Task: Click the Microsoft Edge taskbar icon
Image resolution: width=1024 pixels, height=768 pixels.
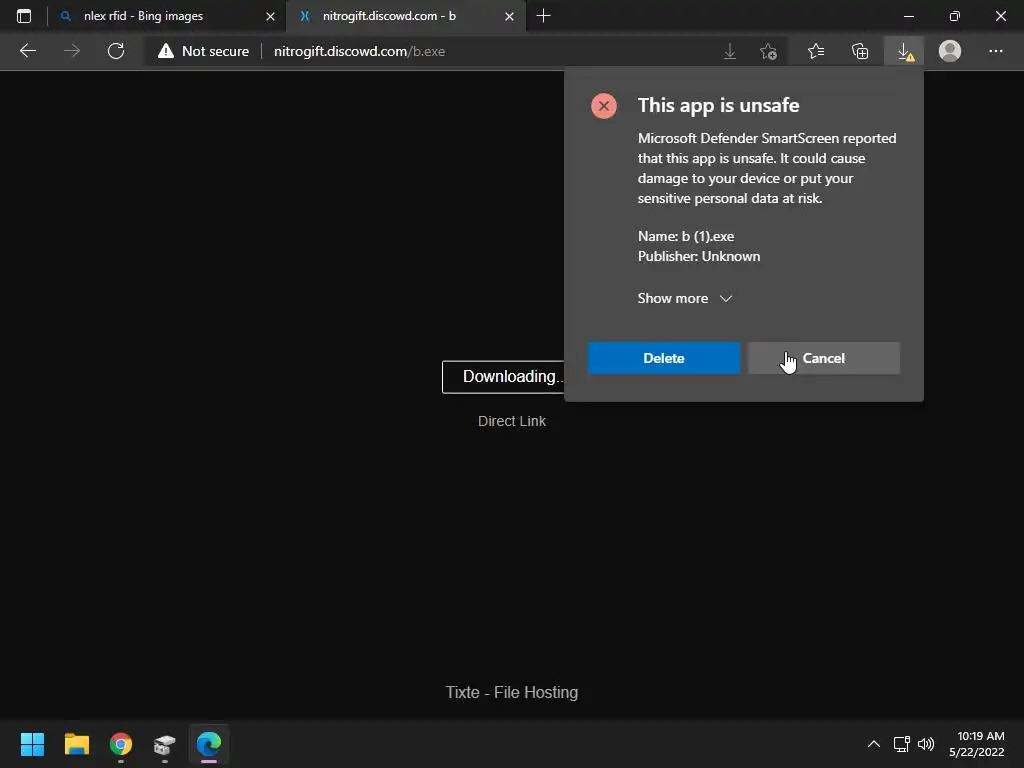Action: 209,744
